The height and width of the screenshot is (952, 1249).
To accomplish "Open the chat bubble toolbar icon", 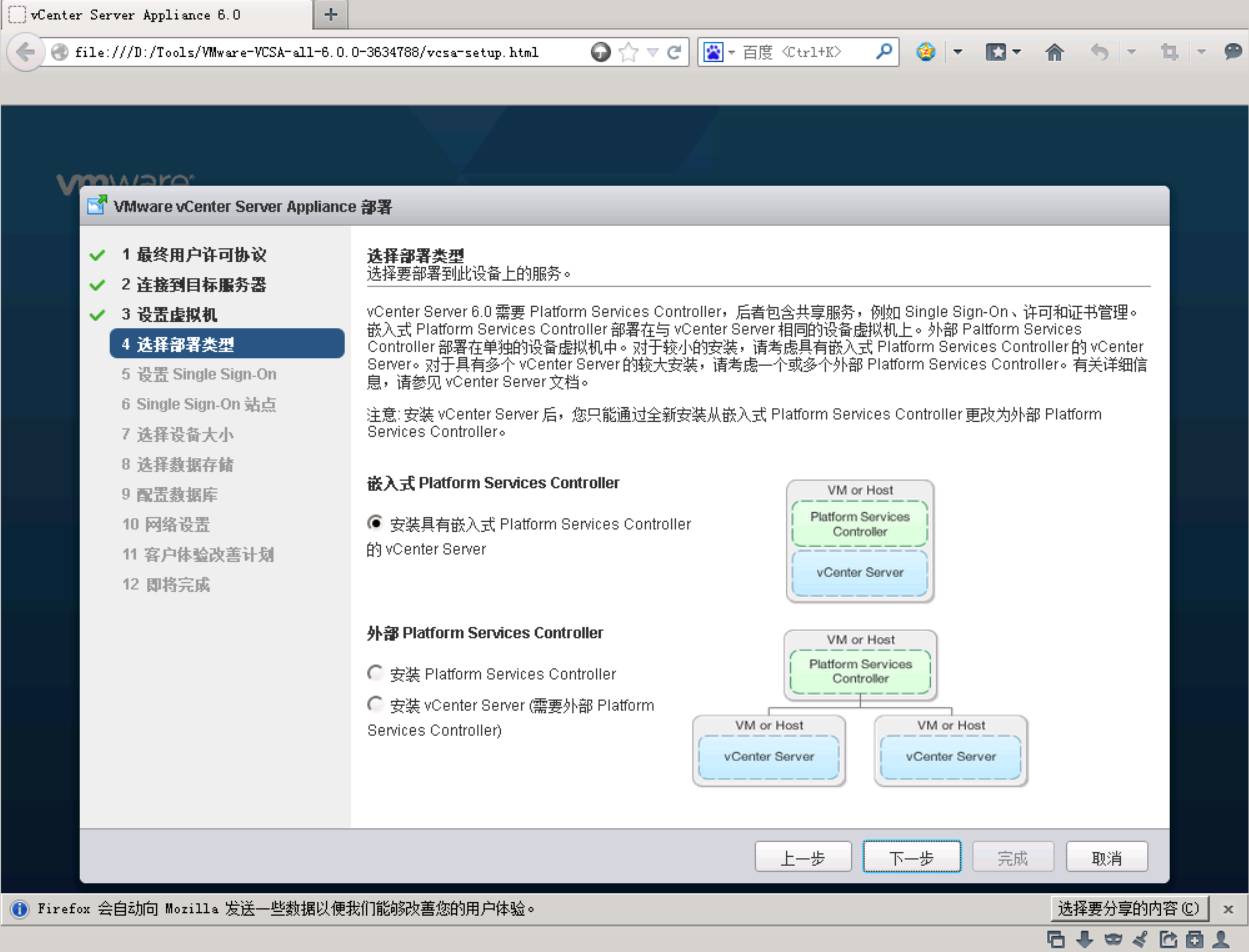I will (1233, 52).
